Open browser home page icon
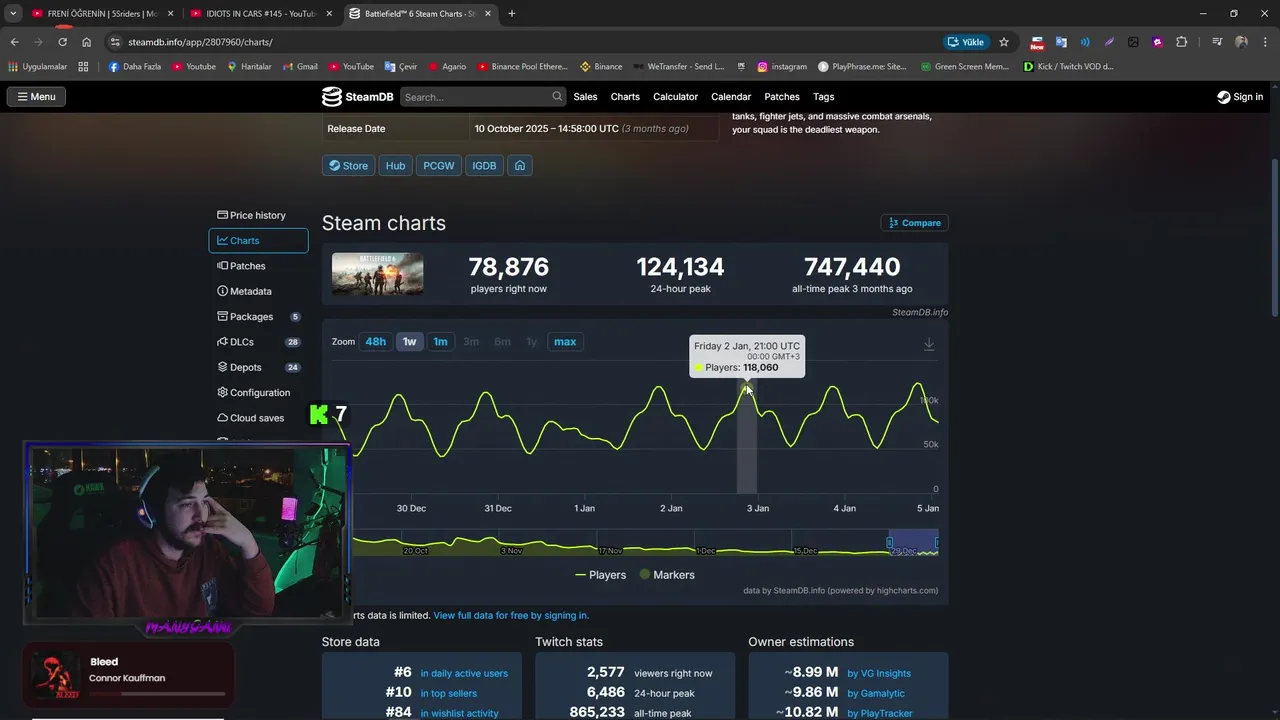1280x720 pixels. [87, 42]
